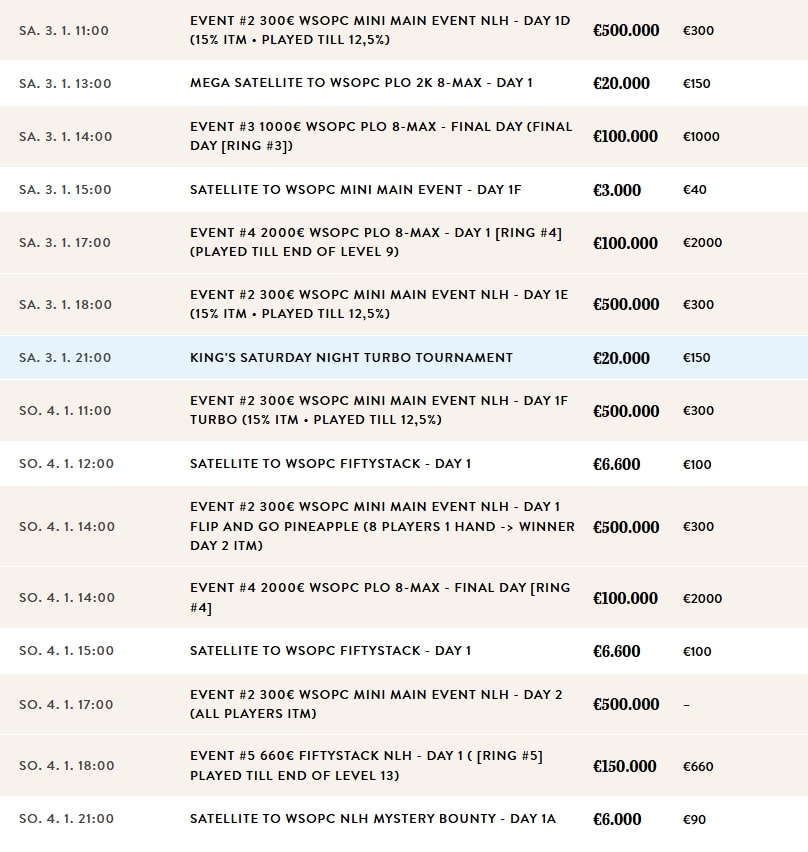
Task: Open King's Saturday Night Turbo Tournament
Action: point(351,357)
